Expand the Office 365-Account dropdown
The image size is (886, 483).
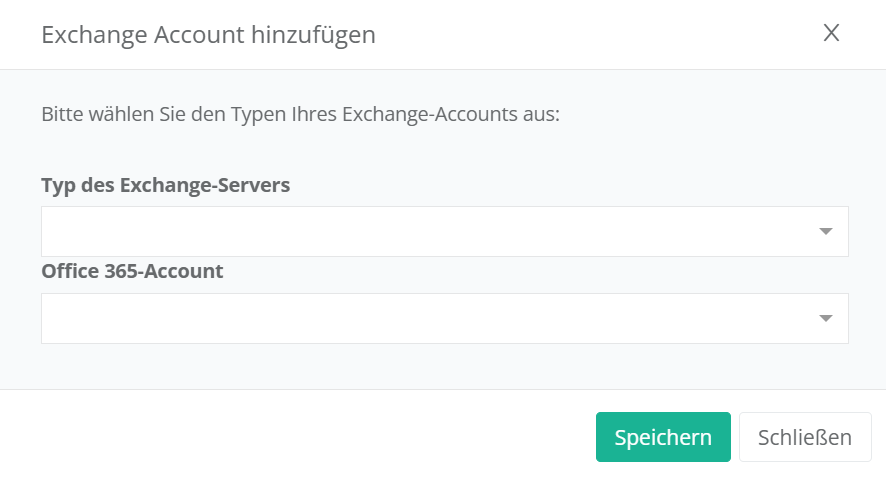pyautogui.click(x=444, y=318)
